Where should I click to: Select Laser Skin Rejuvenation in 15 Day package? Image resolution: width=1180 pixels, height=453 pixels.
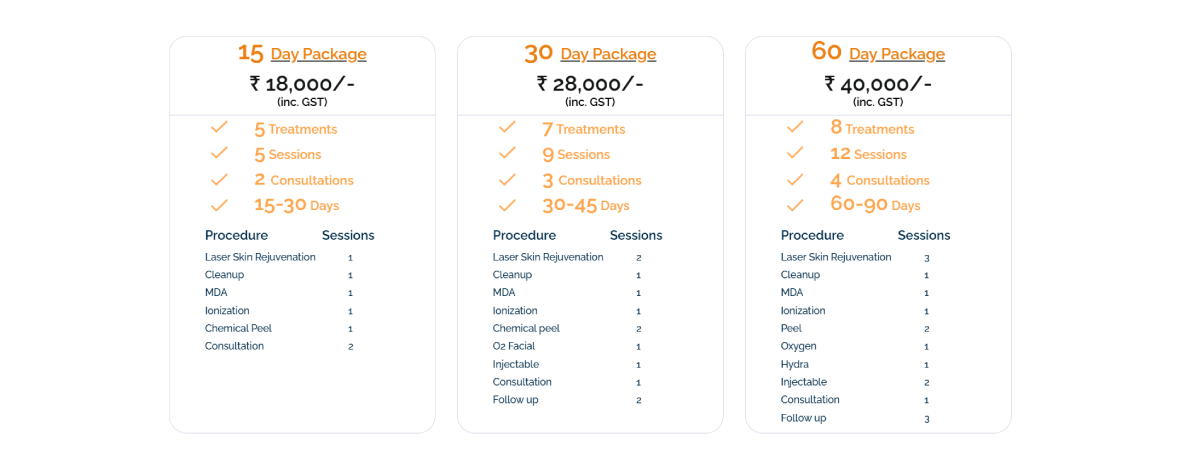pyautogui.click(x=260, y=257)
